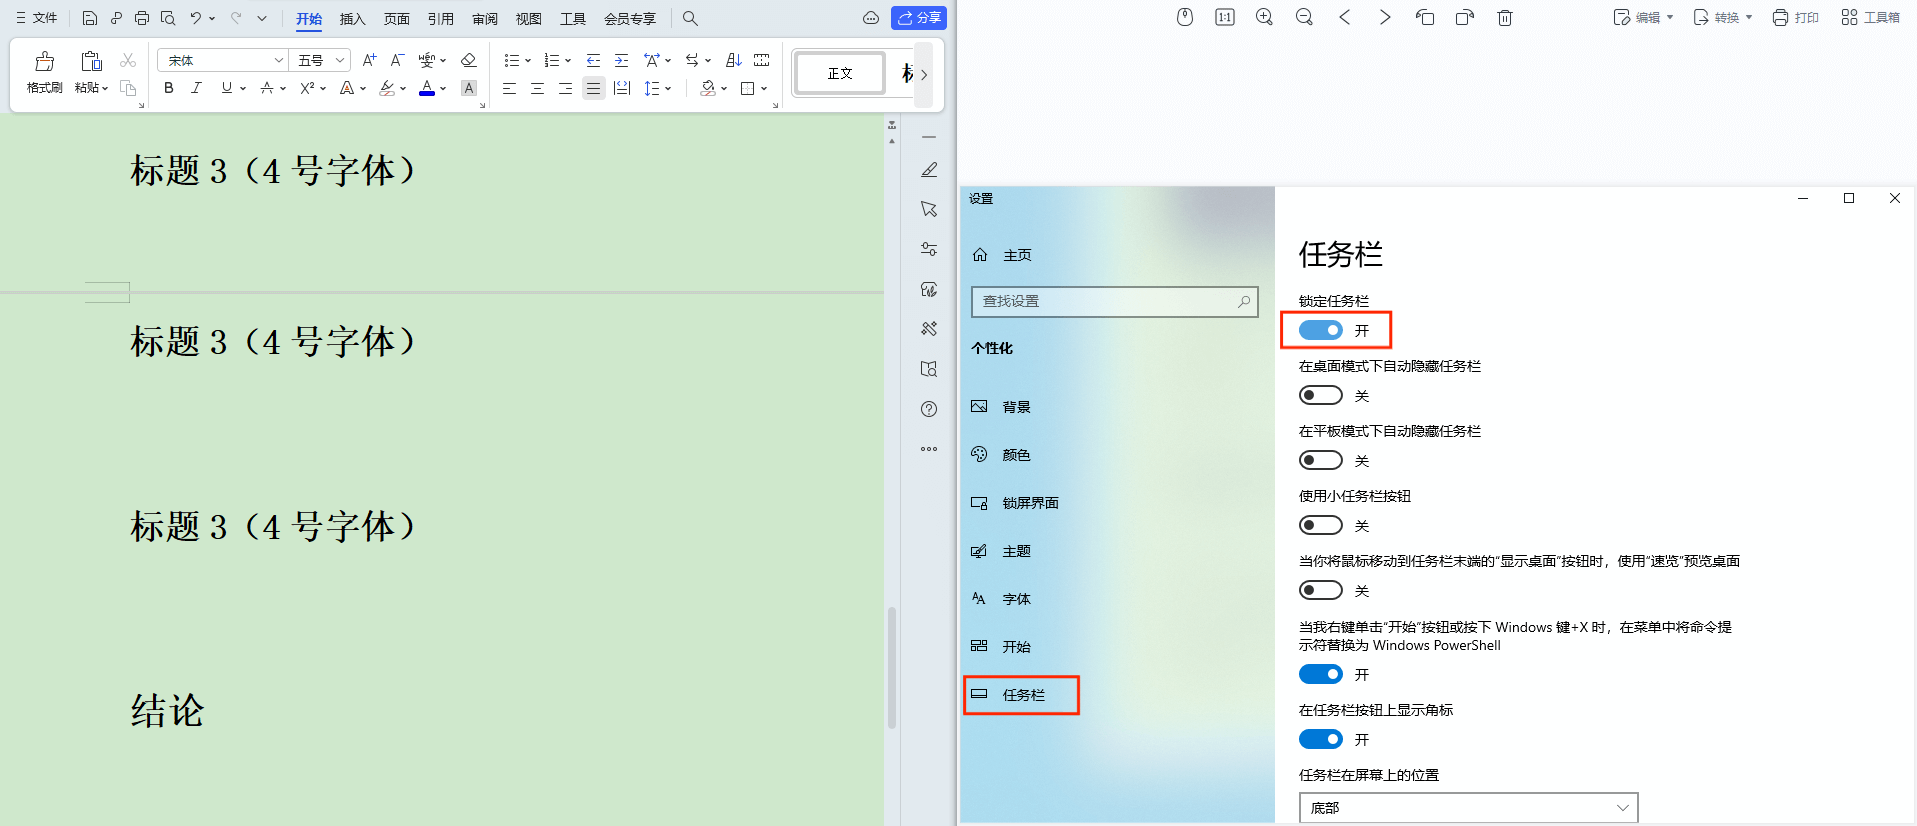This screenshot has height=826, width=1917.
Task: Enable auto-hide taskbar in tablet mode (平板模式)
Action: coord(1320,460)
